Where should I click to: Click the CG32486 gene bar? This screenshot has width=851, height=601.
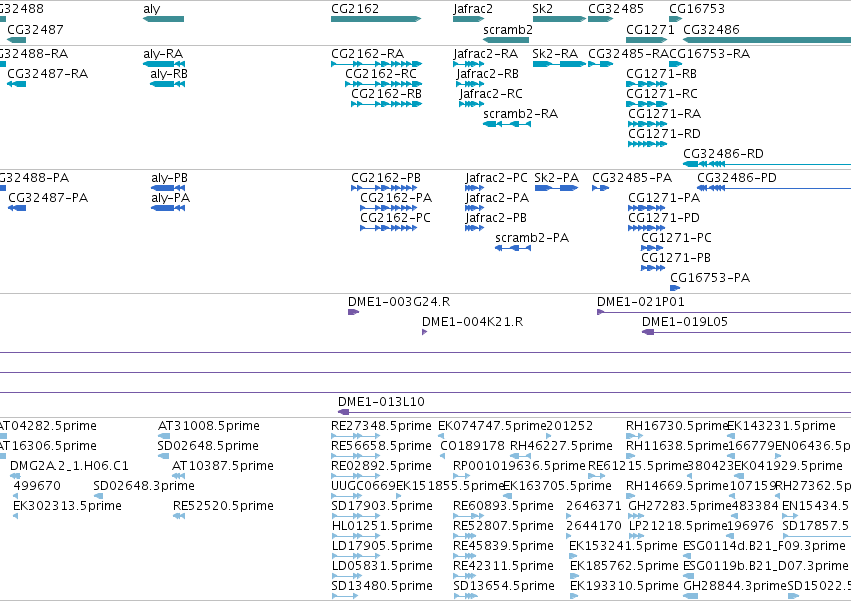click(x=767, y=40)
